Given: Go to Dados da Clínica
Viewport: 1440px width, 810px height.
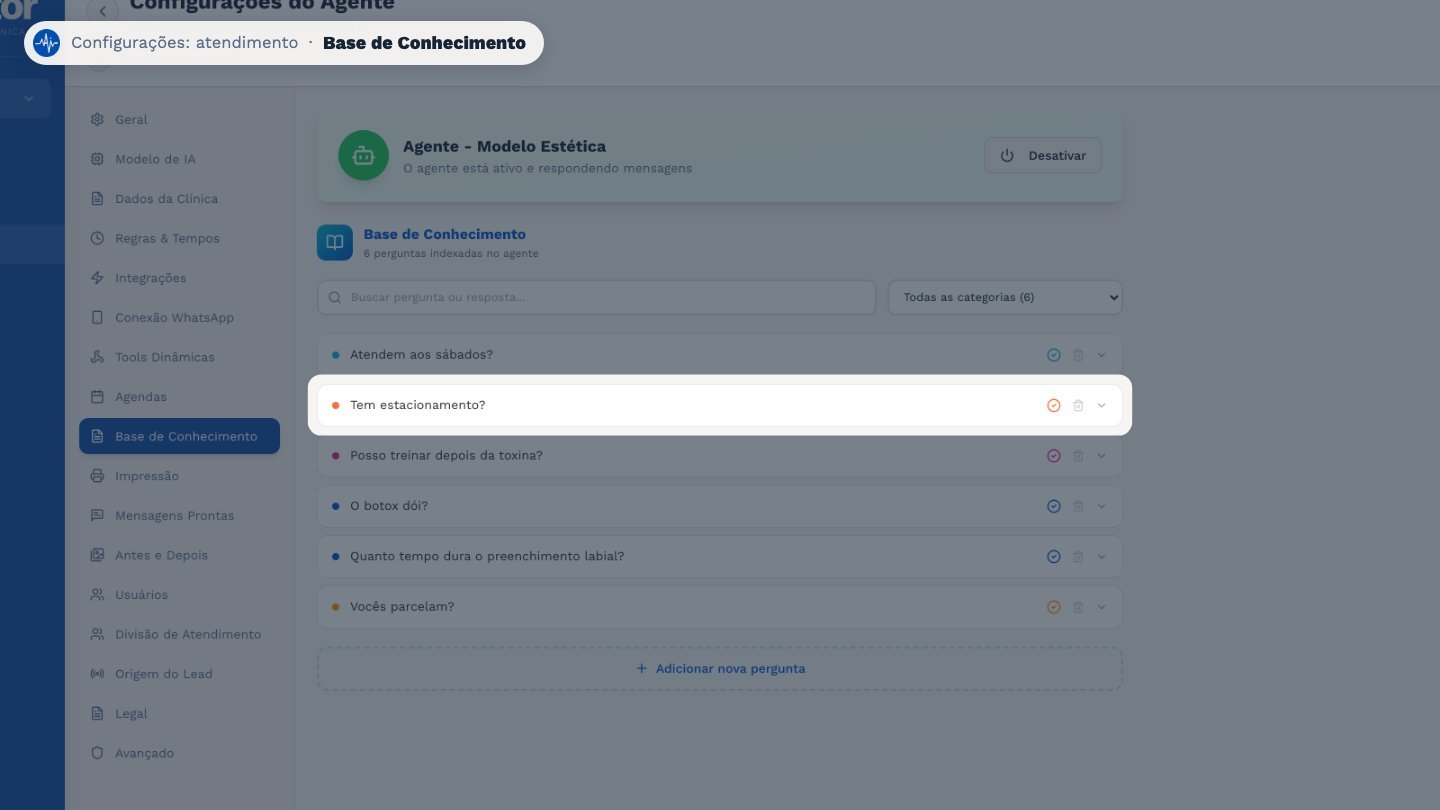Looking at the screenshot, I should pyautogui.click(x=179, y=198).
